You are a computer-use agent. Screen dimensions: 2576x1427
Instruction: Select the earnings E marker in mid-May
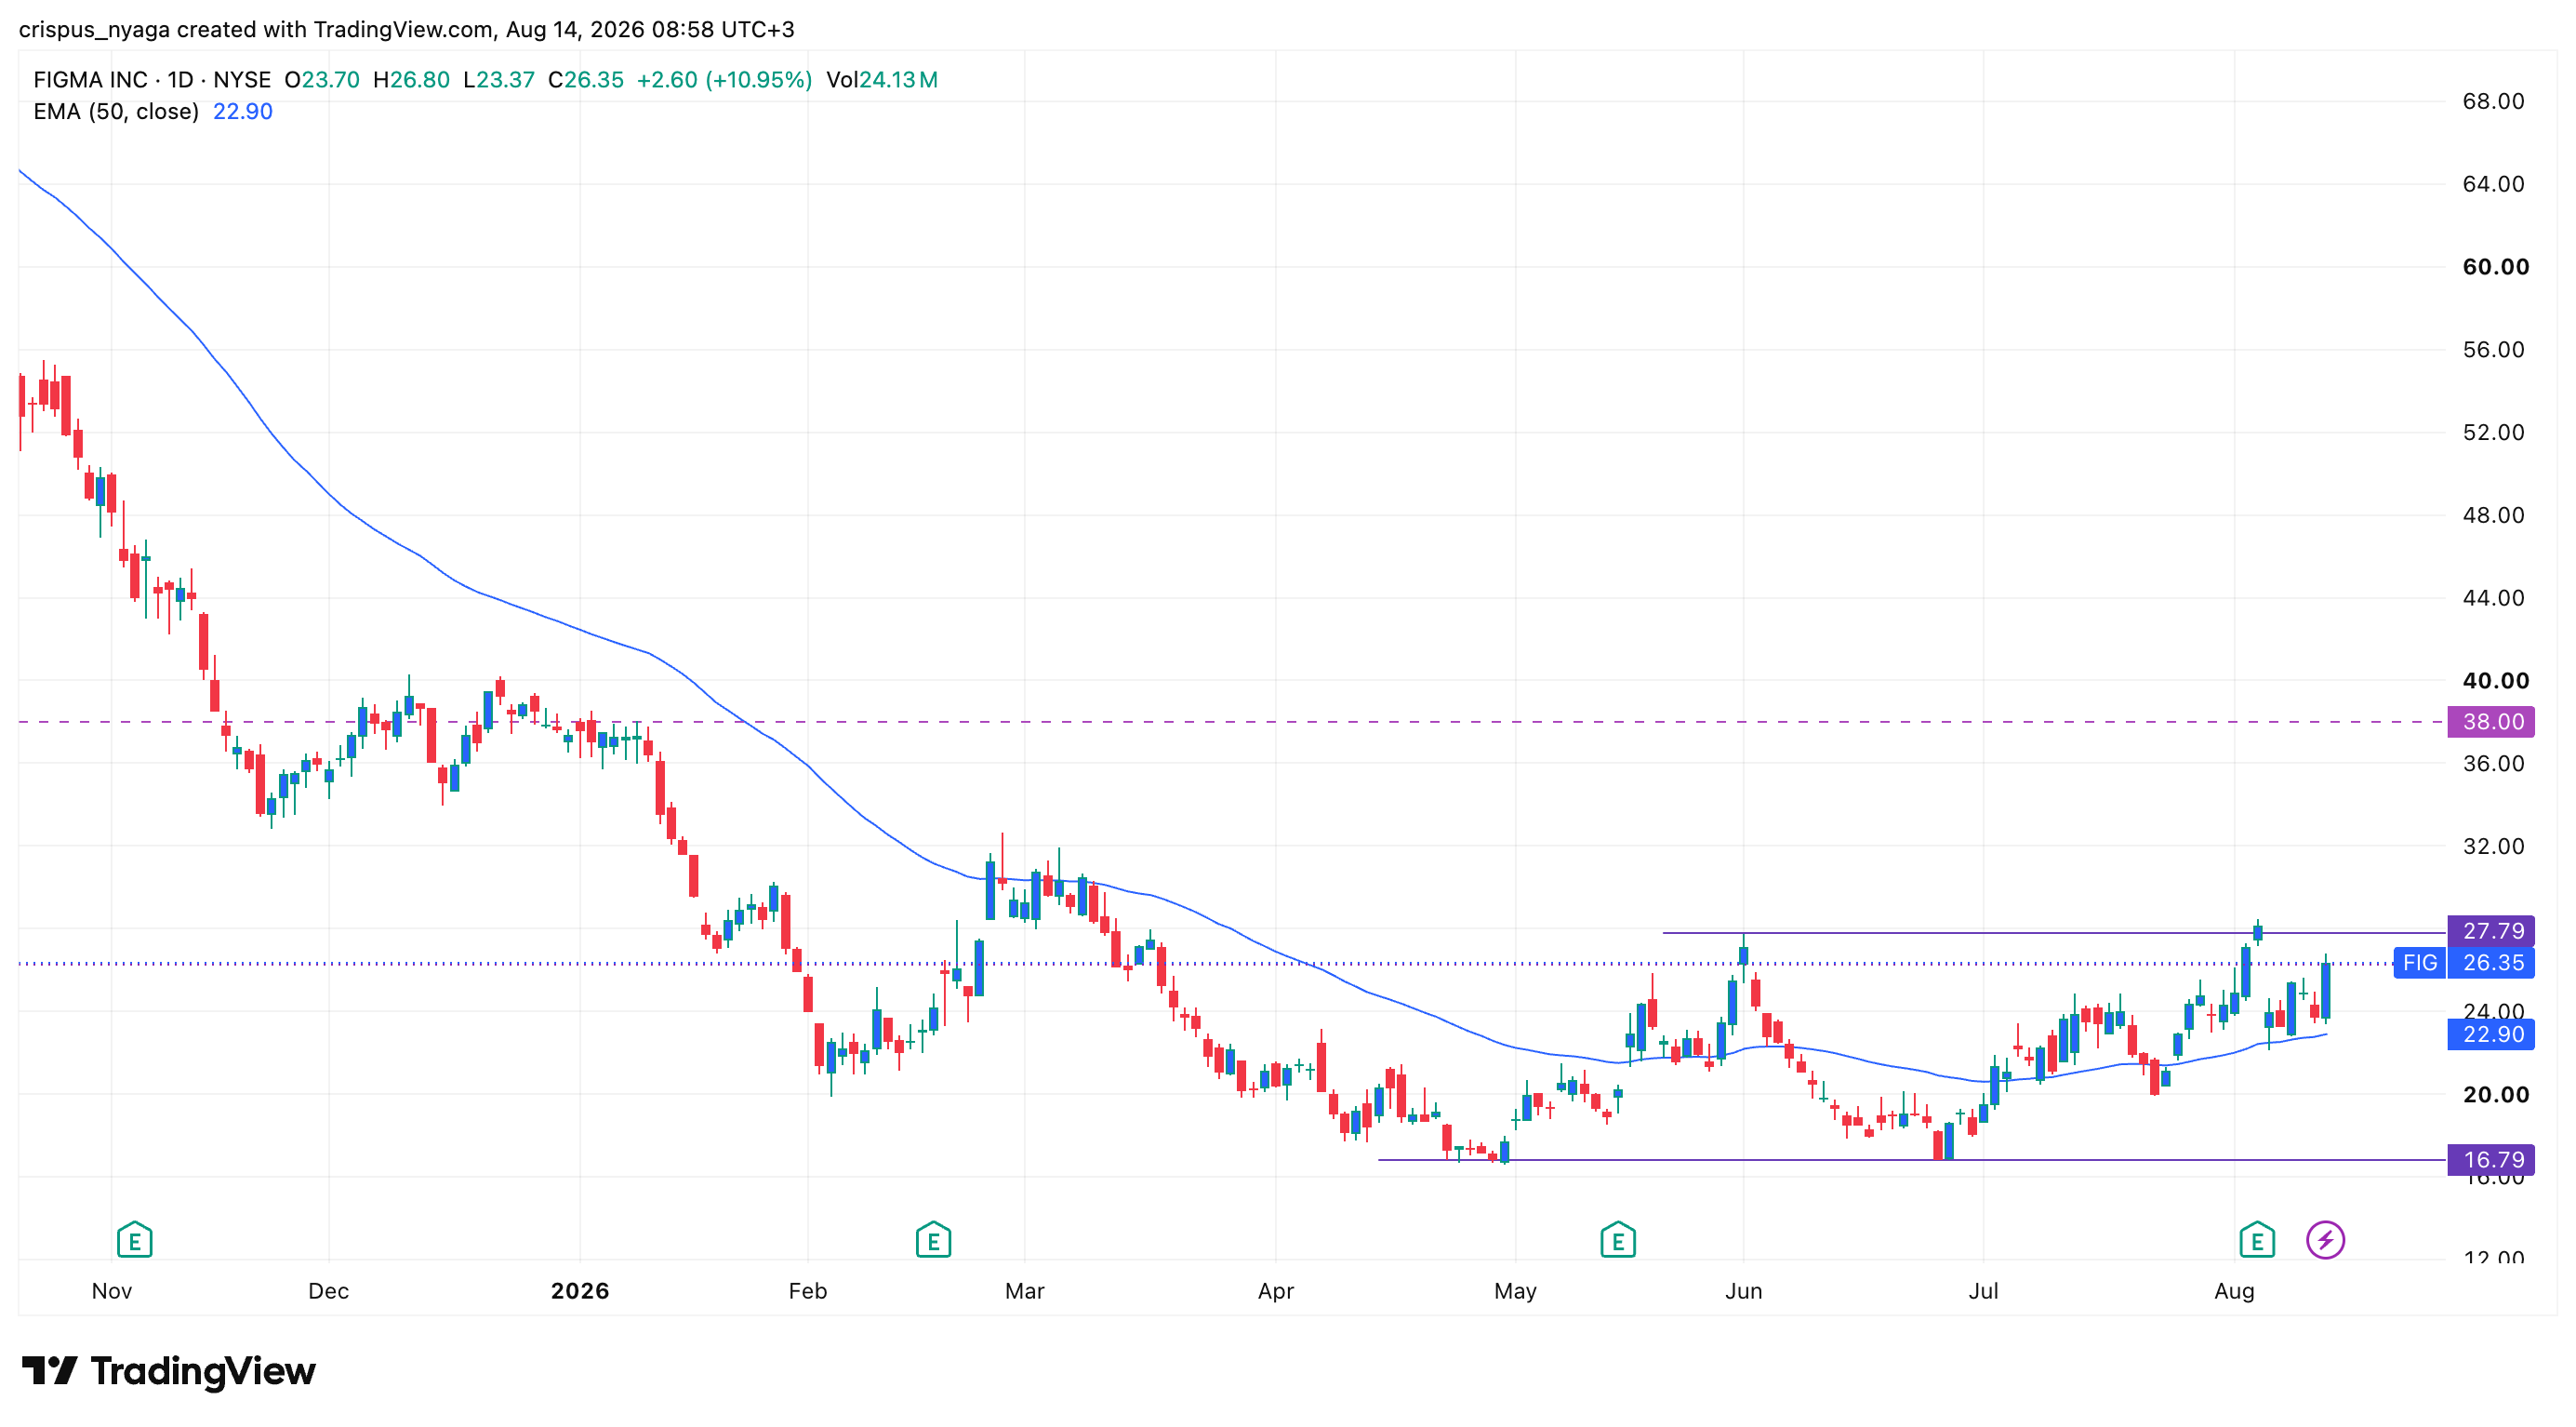point(1618,1240)
